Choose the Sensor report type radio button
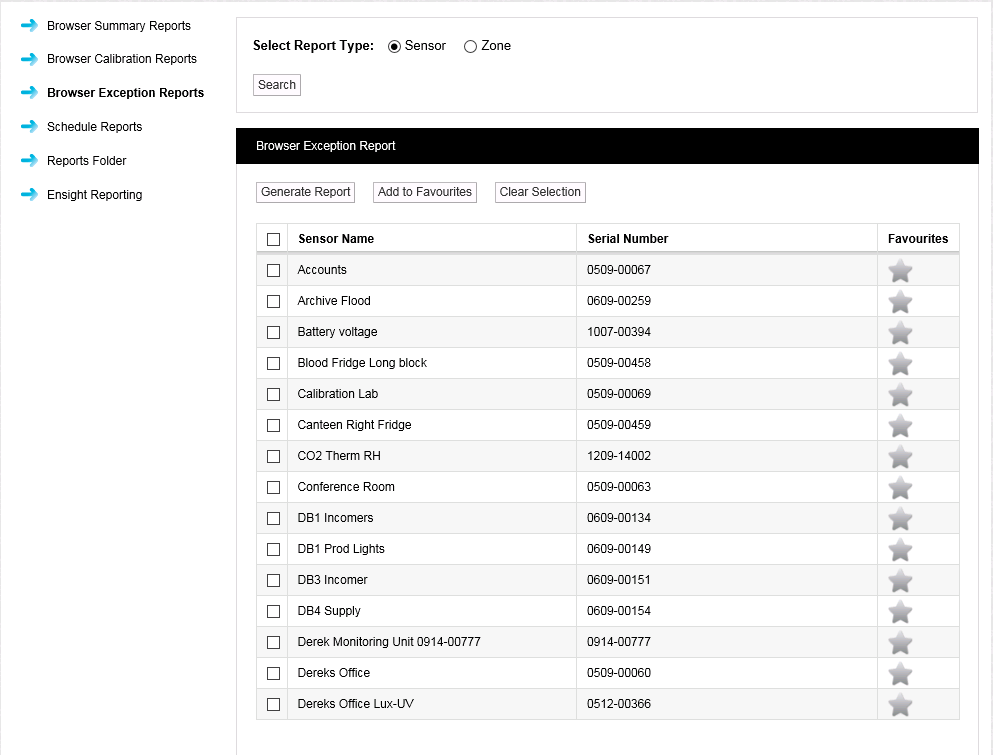This screenshot has width=993, height=755. pyautogui.click(x=394, y=46)
